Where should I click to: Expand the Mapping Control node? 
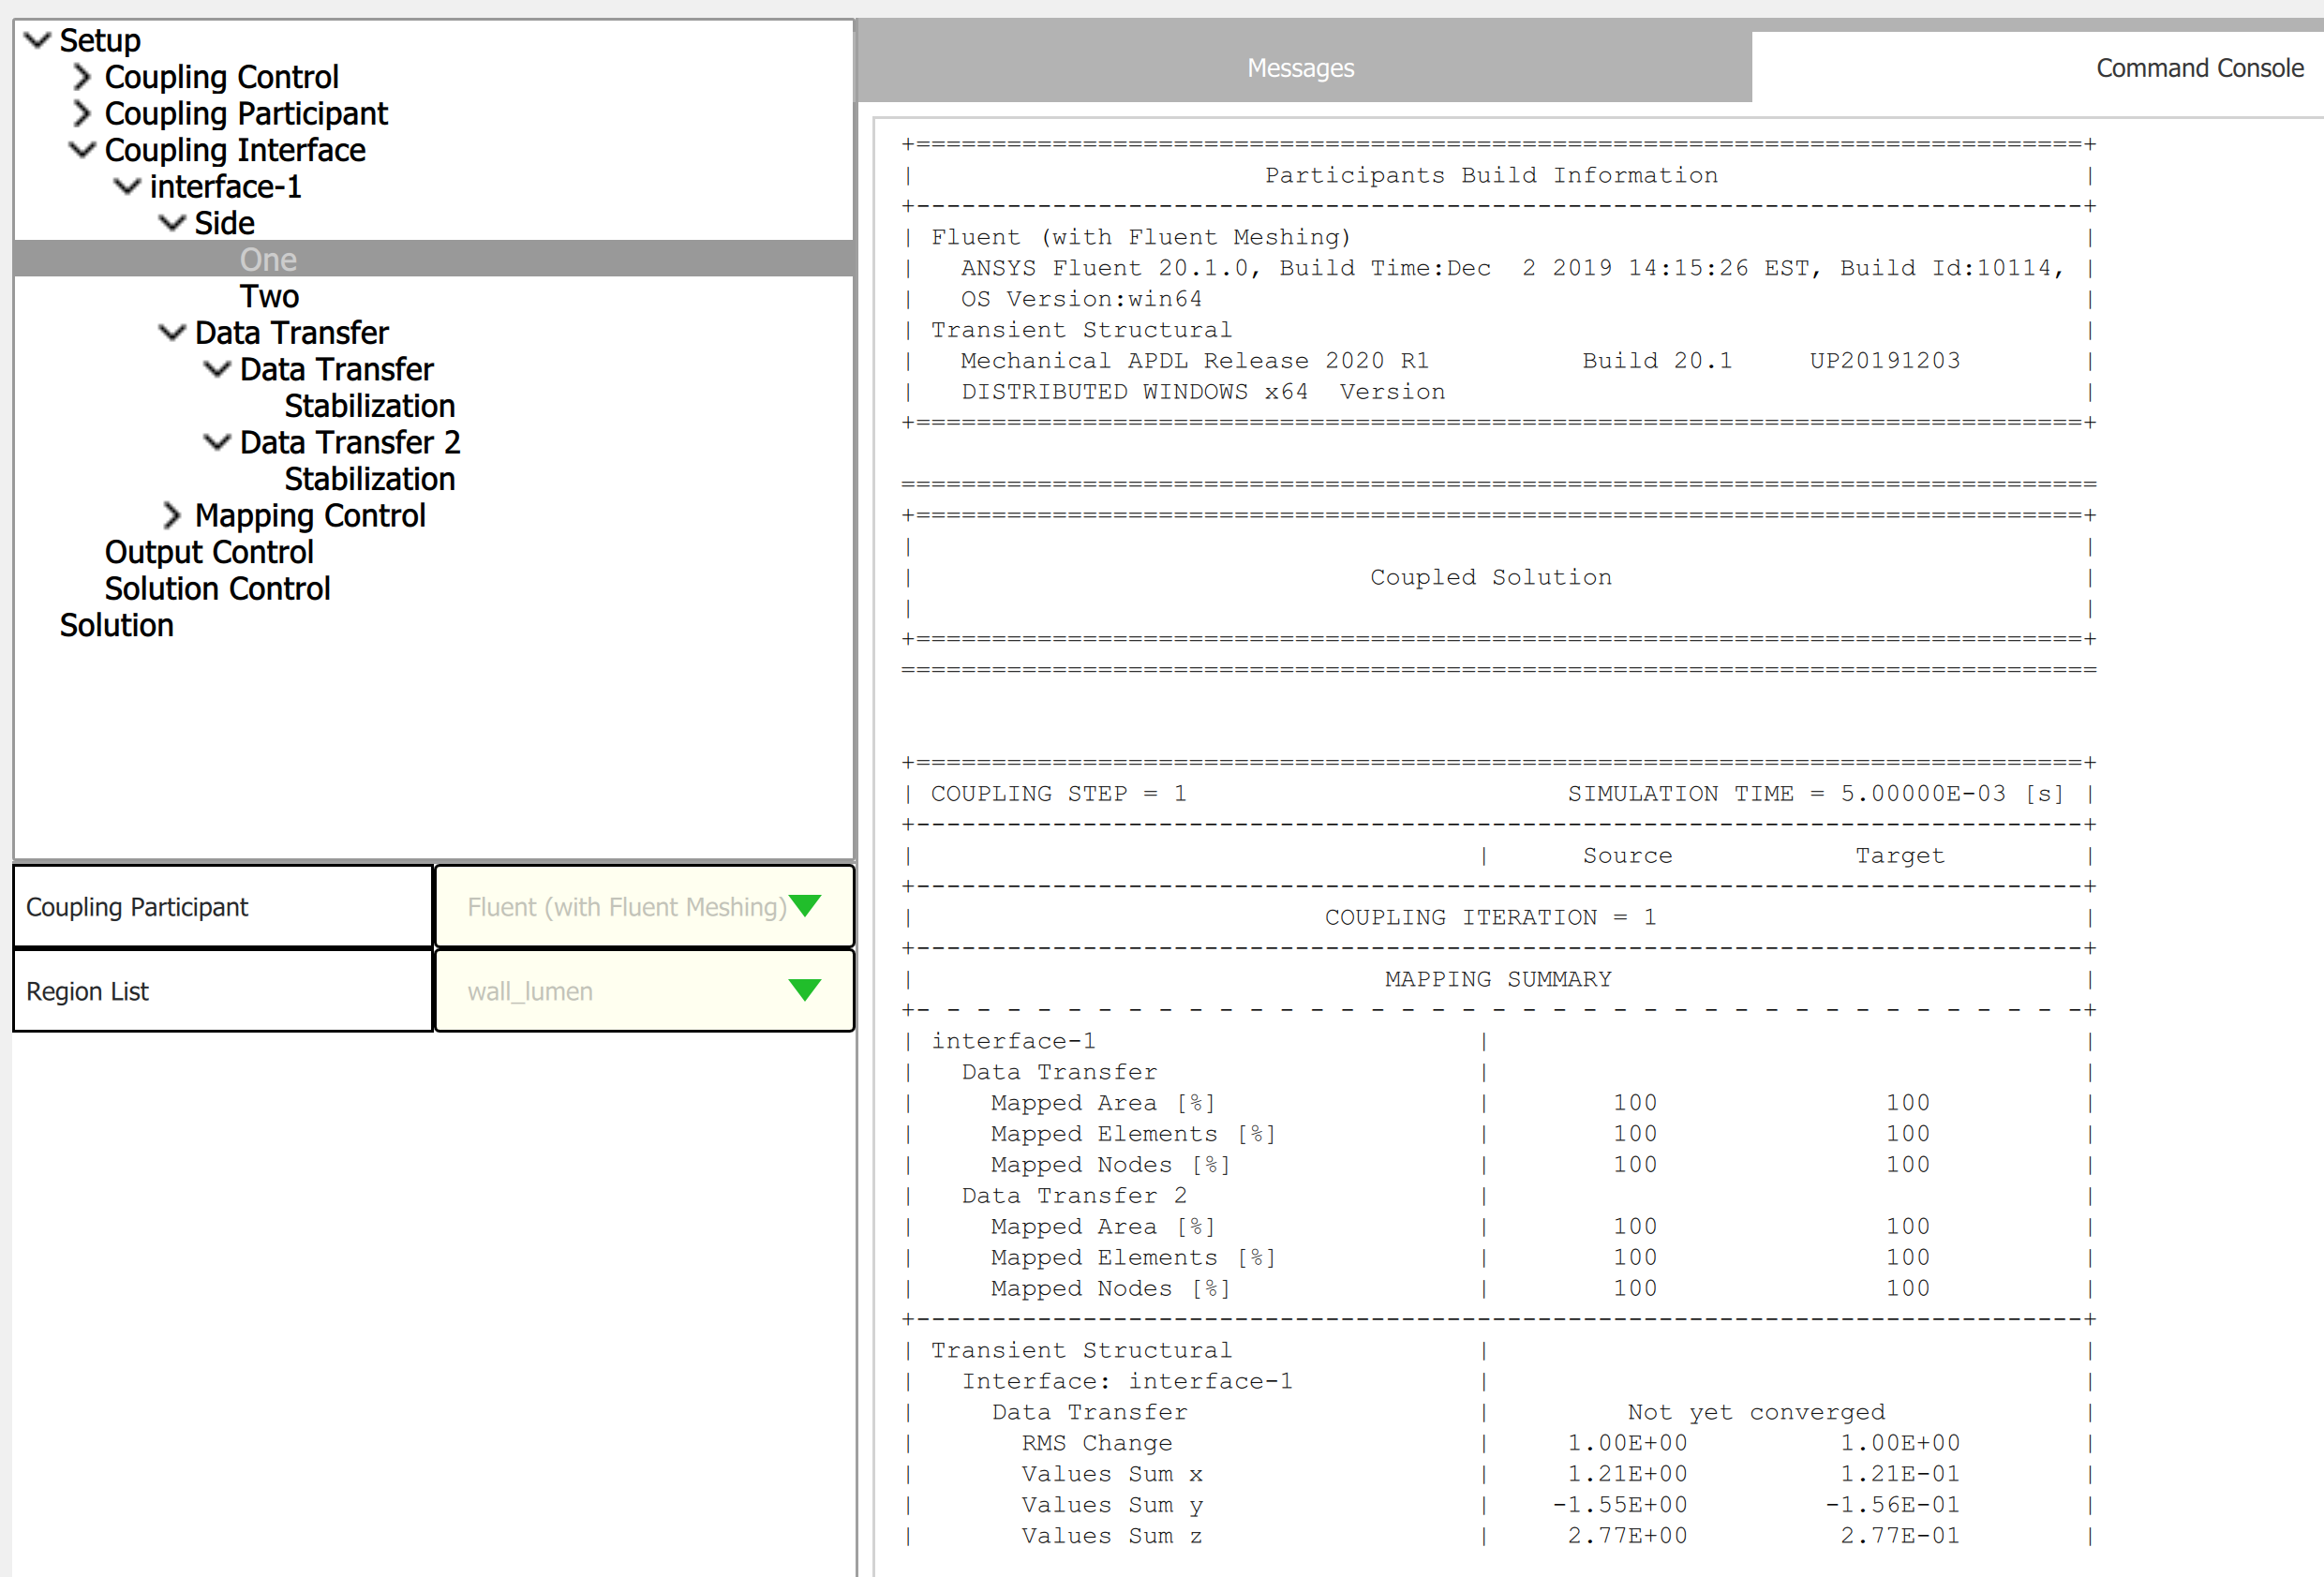(172, 515)
